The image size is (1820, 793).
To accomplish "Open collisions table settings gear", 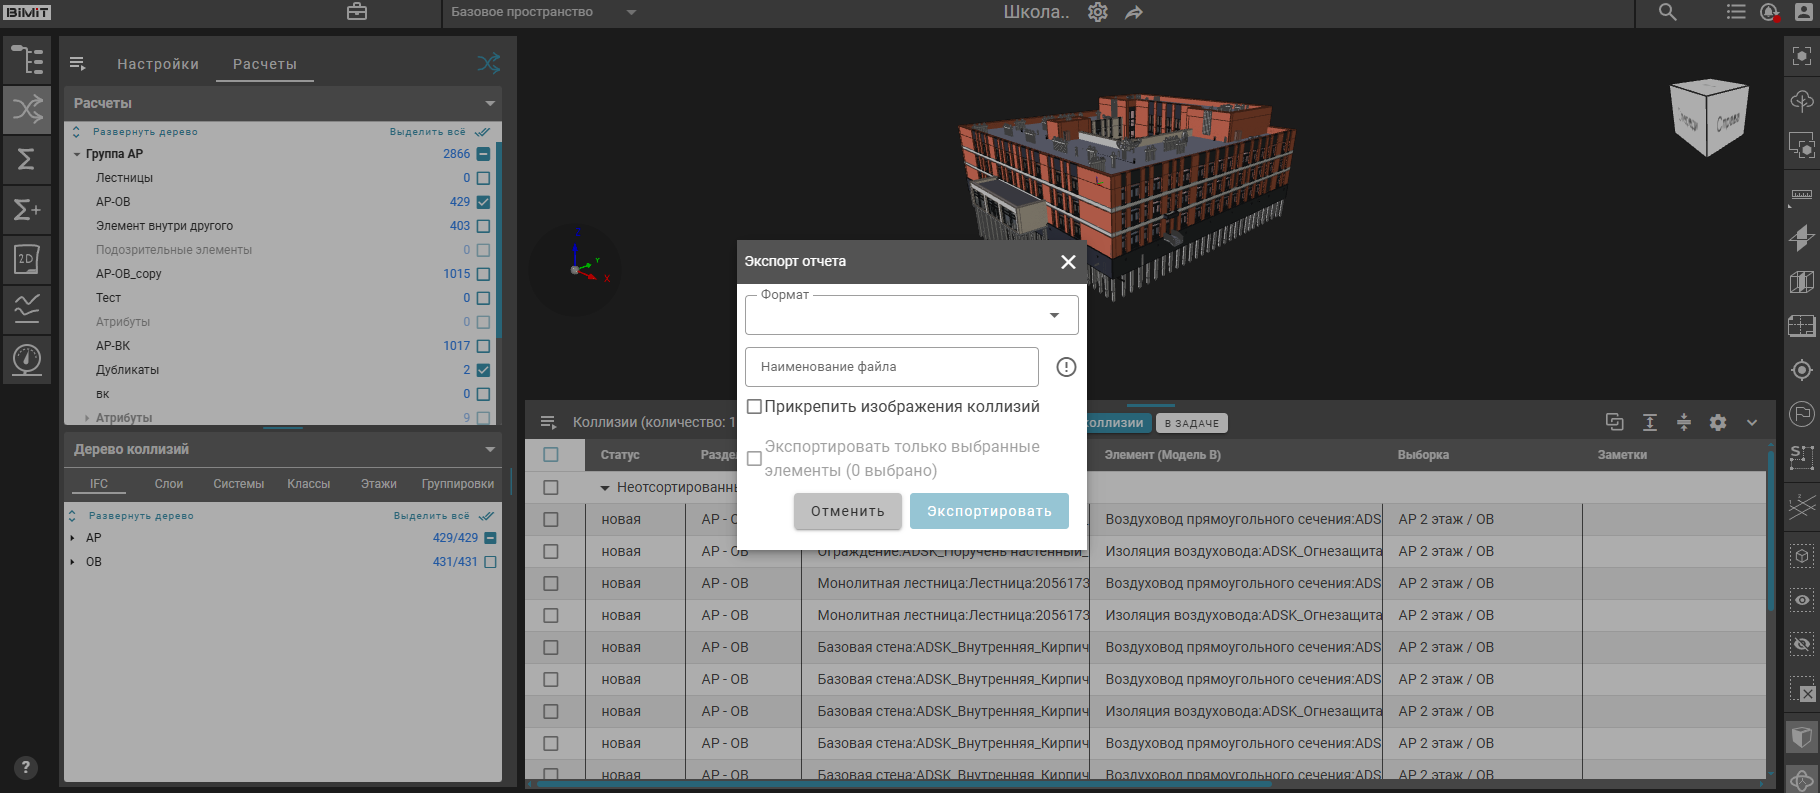I will [1718, 422].
